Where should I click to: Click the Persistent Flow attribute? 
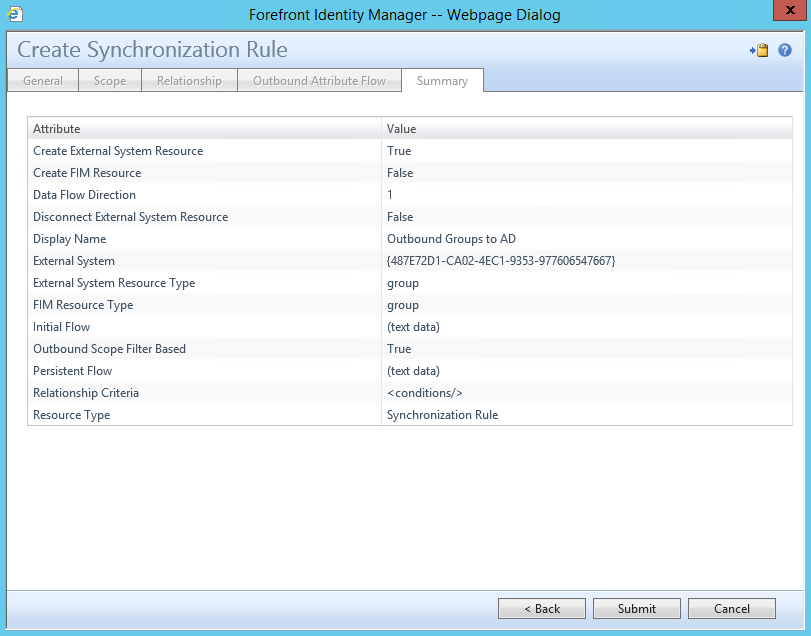(x=72, y=371)
